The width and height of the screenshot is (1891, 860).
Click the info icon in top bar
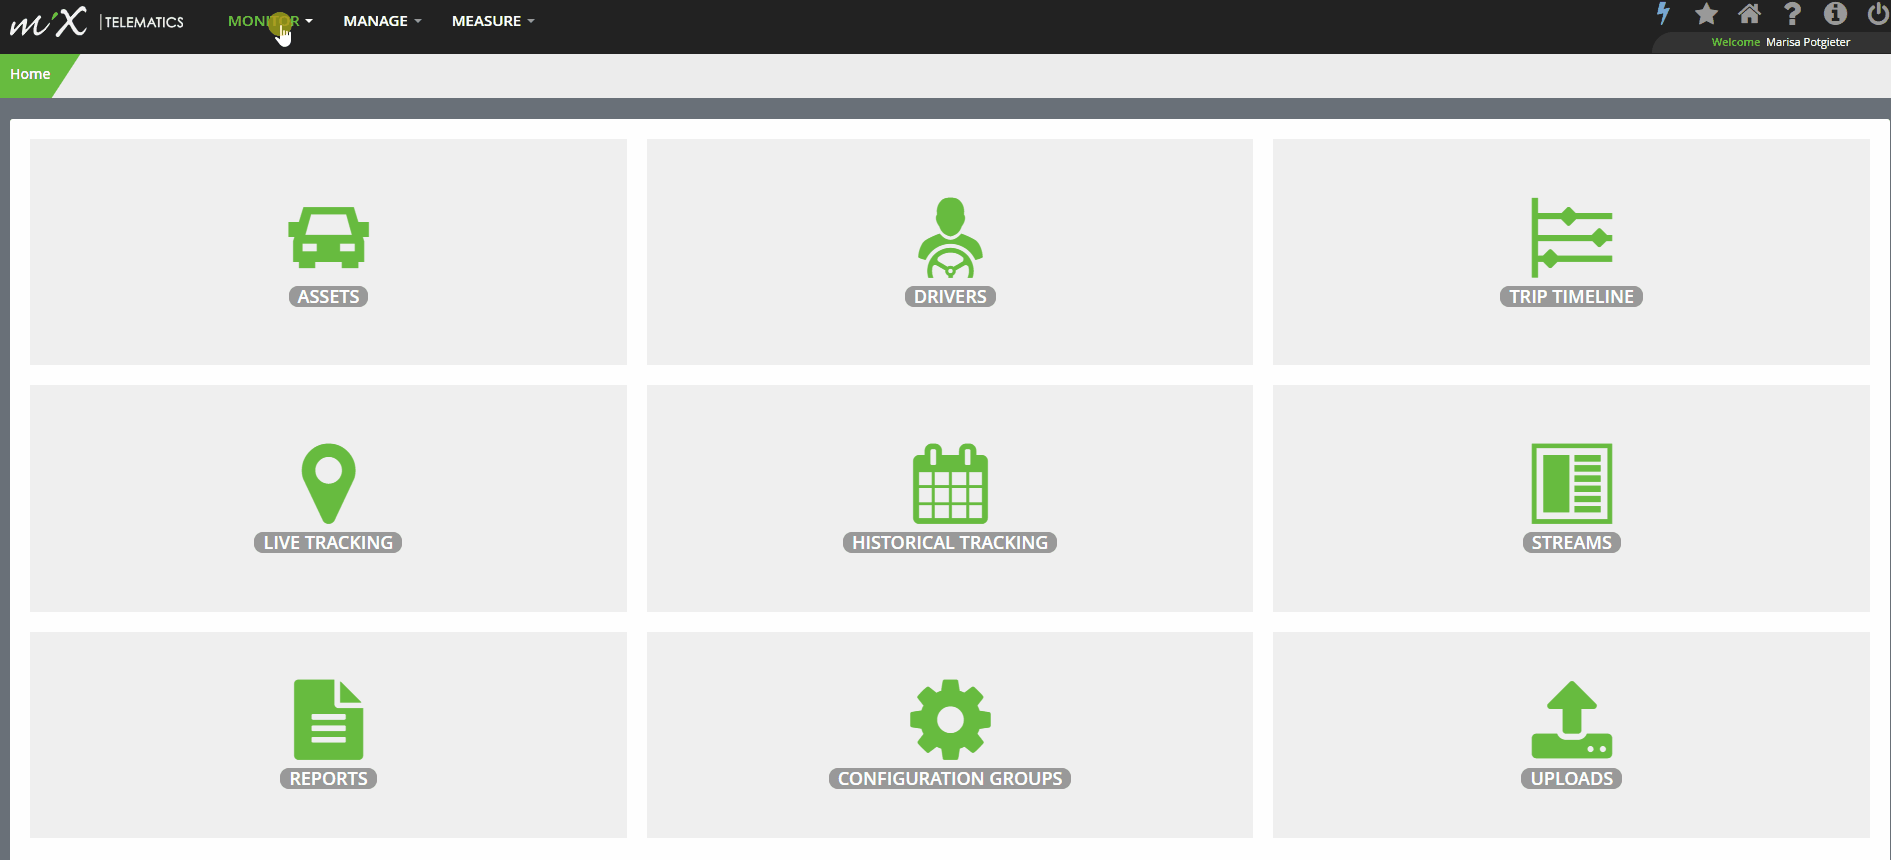(x=1835, y=14)
